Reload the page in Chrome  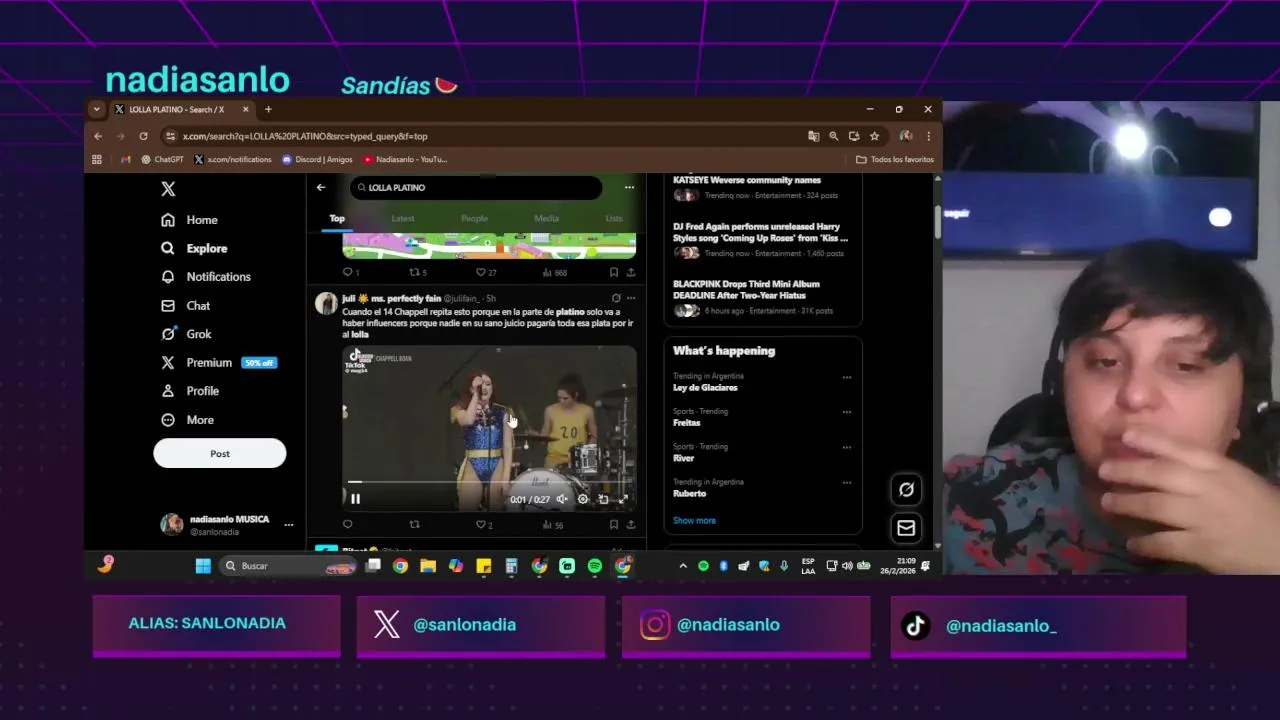143,136
